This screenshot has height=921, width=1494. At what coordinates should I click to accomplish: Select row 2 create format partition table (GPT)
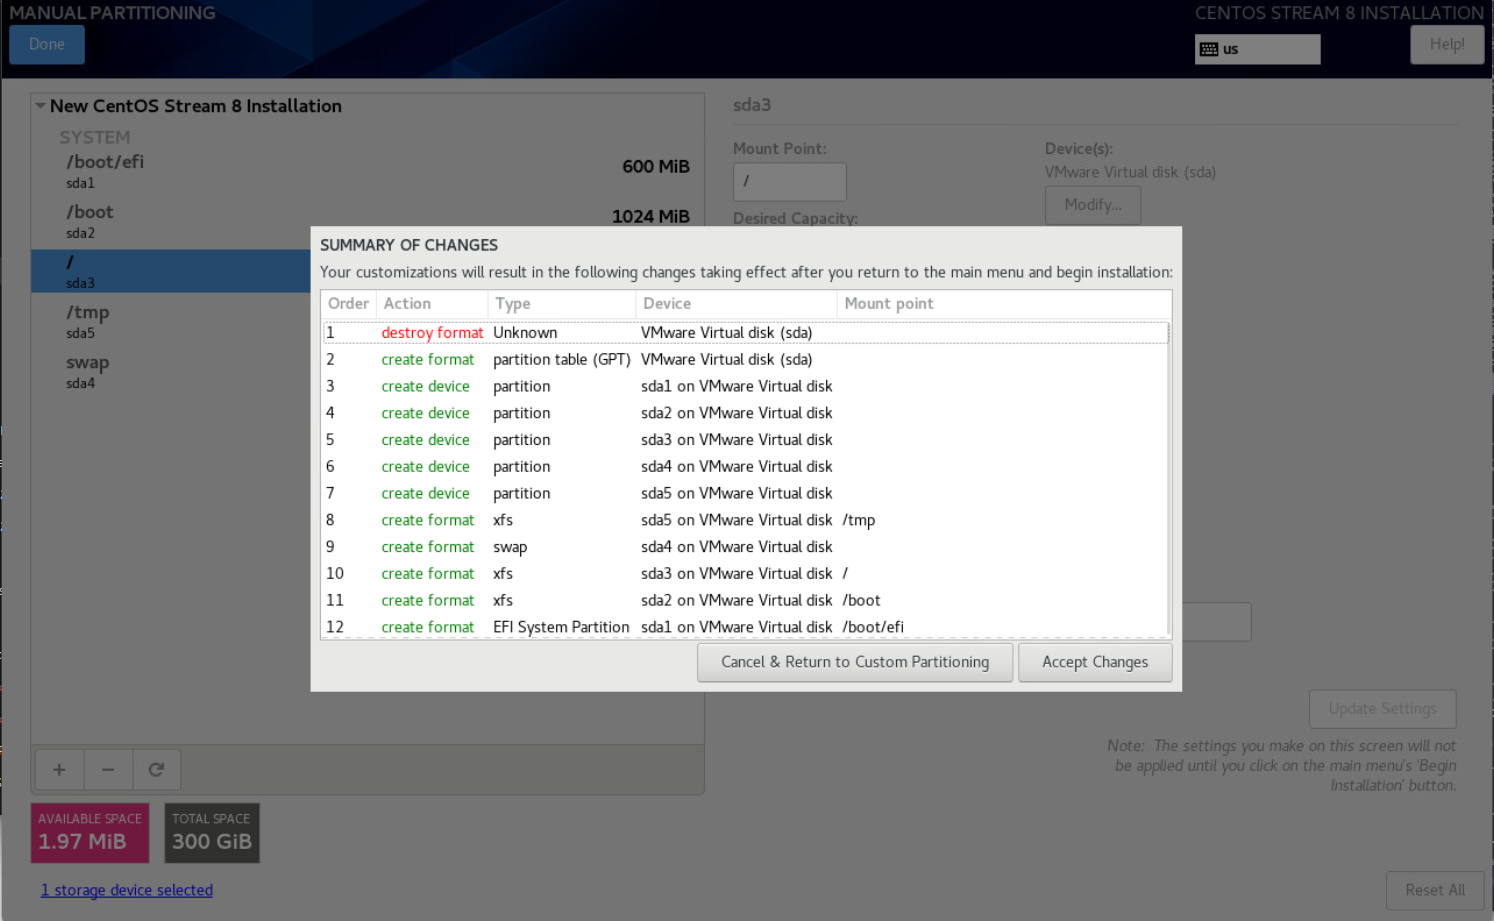pos(746,360)
